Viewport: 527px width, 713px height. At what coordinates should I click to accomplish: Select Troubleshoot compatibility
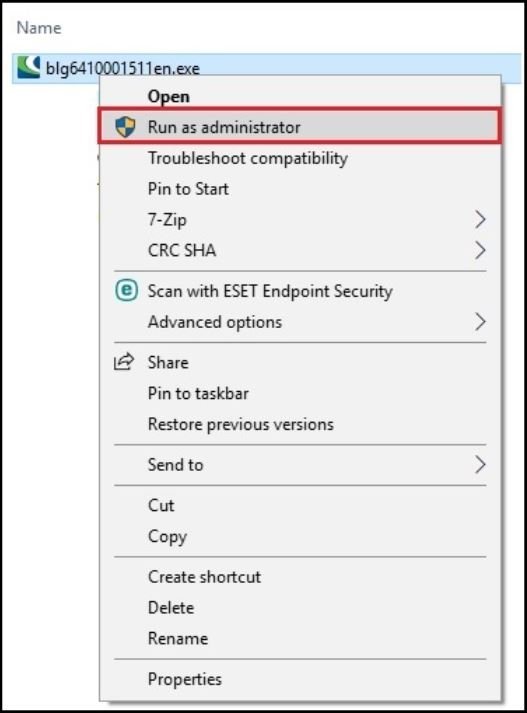[300, 158]
